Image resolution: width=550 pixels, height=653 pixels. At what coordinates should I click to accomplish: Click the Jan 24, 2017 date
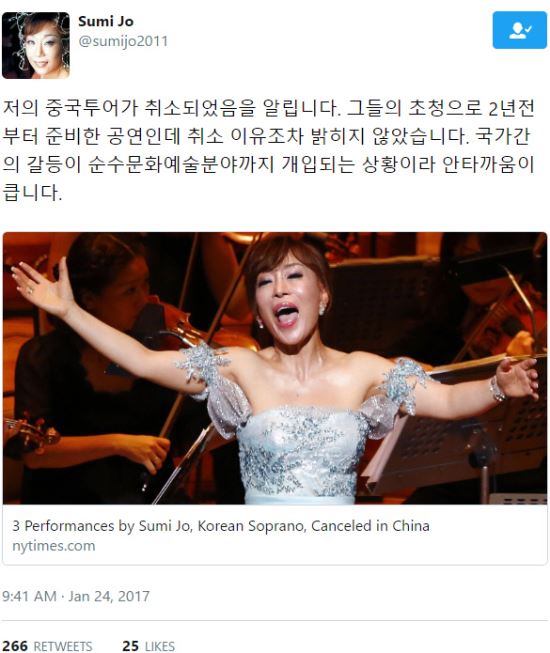tap(109, 596)
